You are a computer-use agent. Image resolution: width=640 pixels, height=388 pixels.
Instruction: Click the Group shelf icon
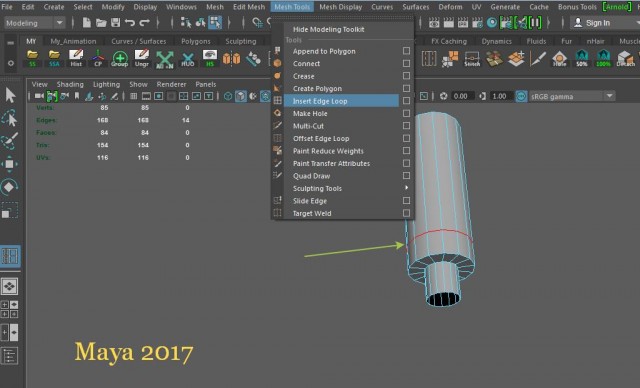120,58
